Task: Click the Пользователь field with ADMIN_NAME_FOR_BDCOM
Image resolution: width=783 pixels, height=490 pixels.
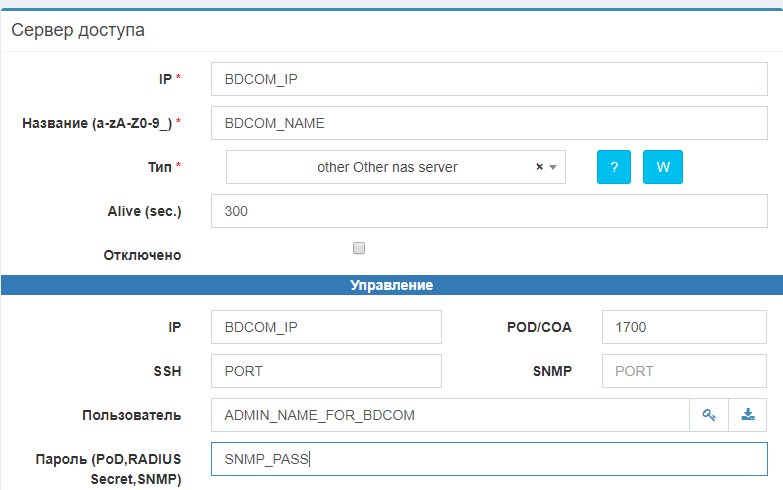Action: point(450,415)
